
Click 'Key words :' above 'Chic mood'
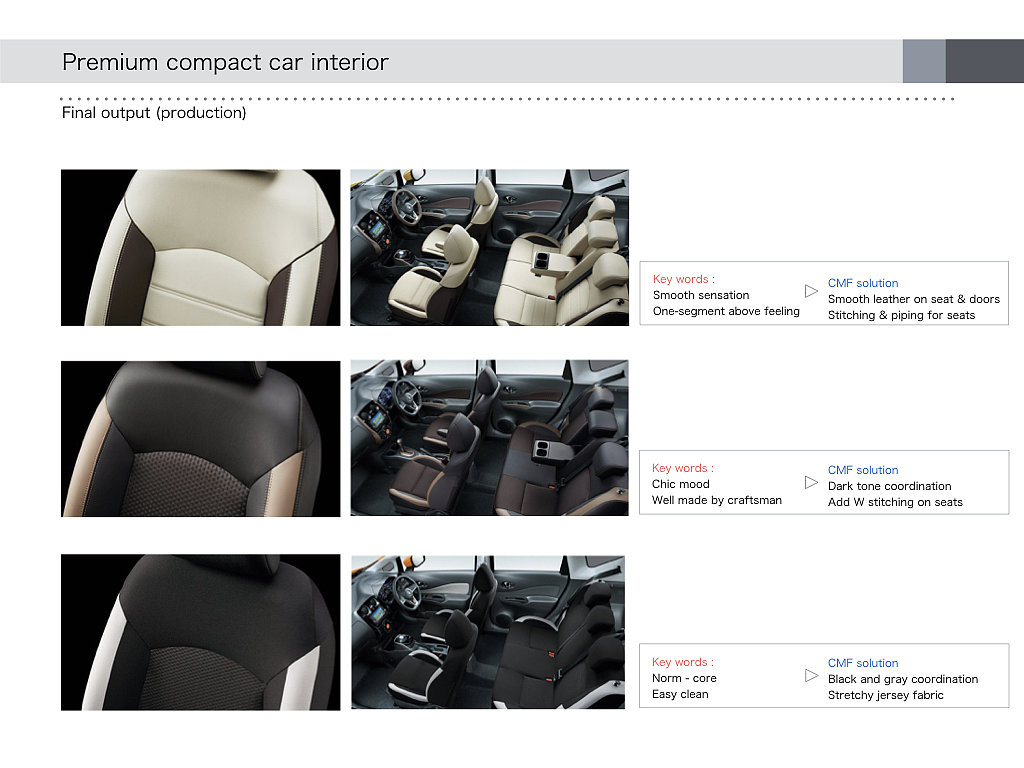point(682,468)
